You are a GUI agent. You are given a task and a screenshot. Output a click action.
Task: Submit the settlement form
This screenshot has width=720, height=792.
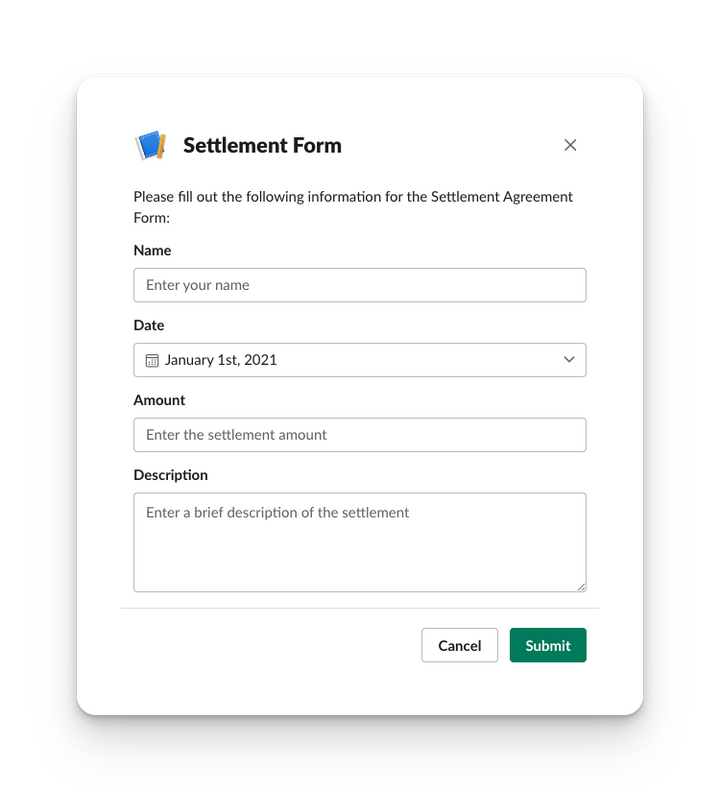point(548,645)
